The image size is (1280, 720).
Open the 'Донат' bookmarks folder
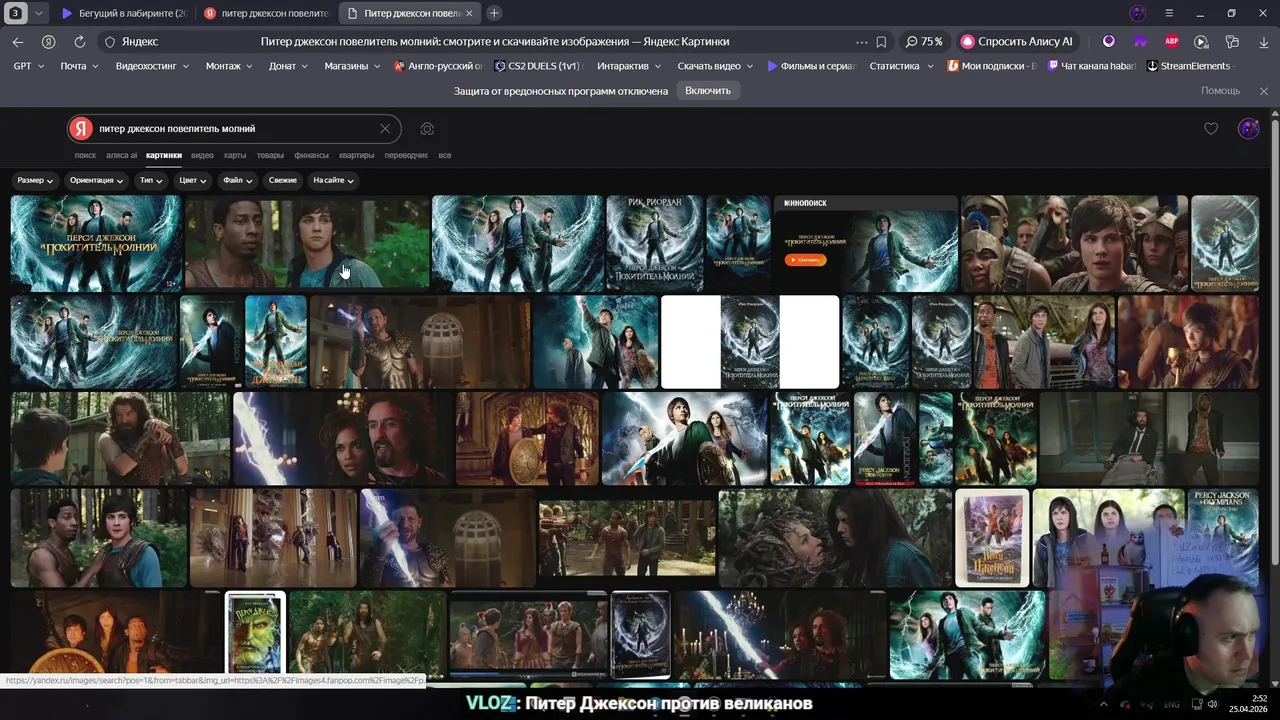(289, 66)
